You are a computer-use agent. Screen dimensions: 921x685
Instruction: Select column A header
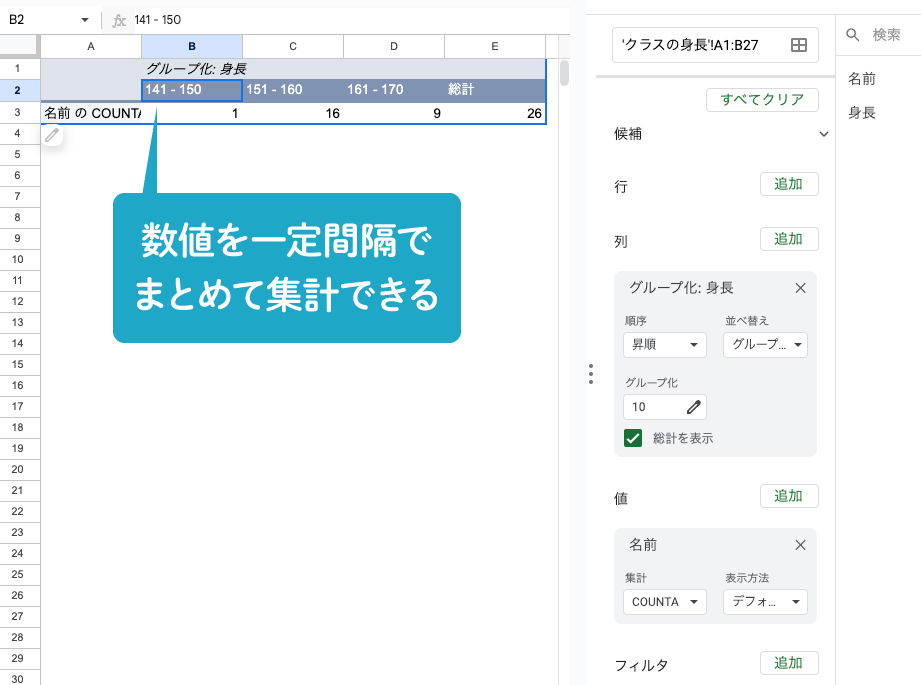point(91,46)
